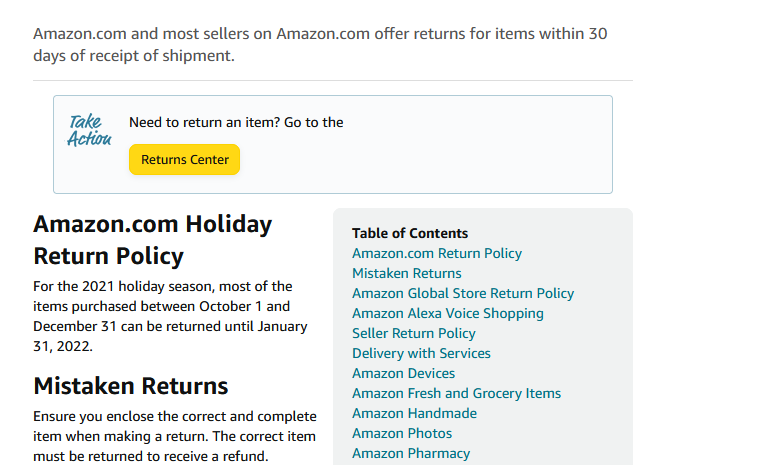Navigate to Delivery with Services section
The height and width of the screenshot is (465, 761).
(421, 353)
